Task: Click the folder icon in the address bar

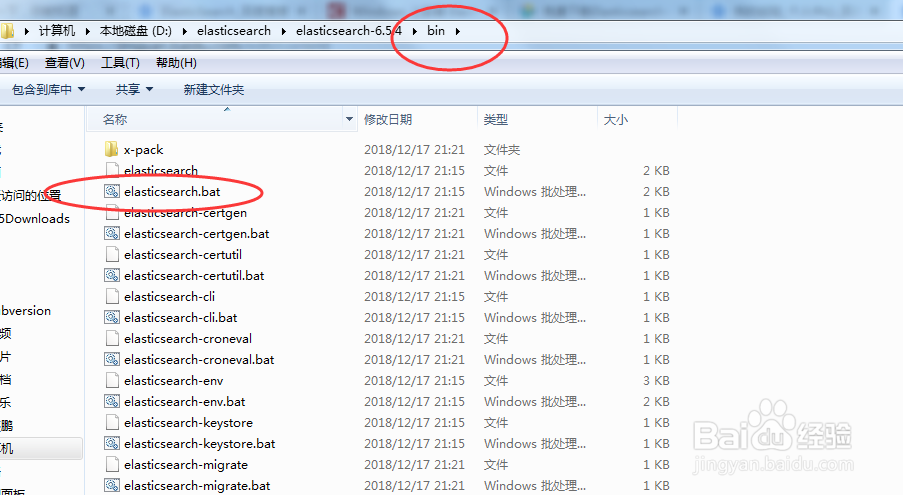Action: click(x=7, y=31)
